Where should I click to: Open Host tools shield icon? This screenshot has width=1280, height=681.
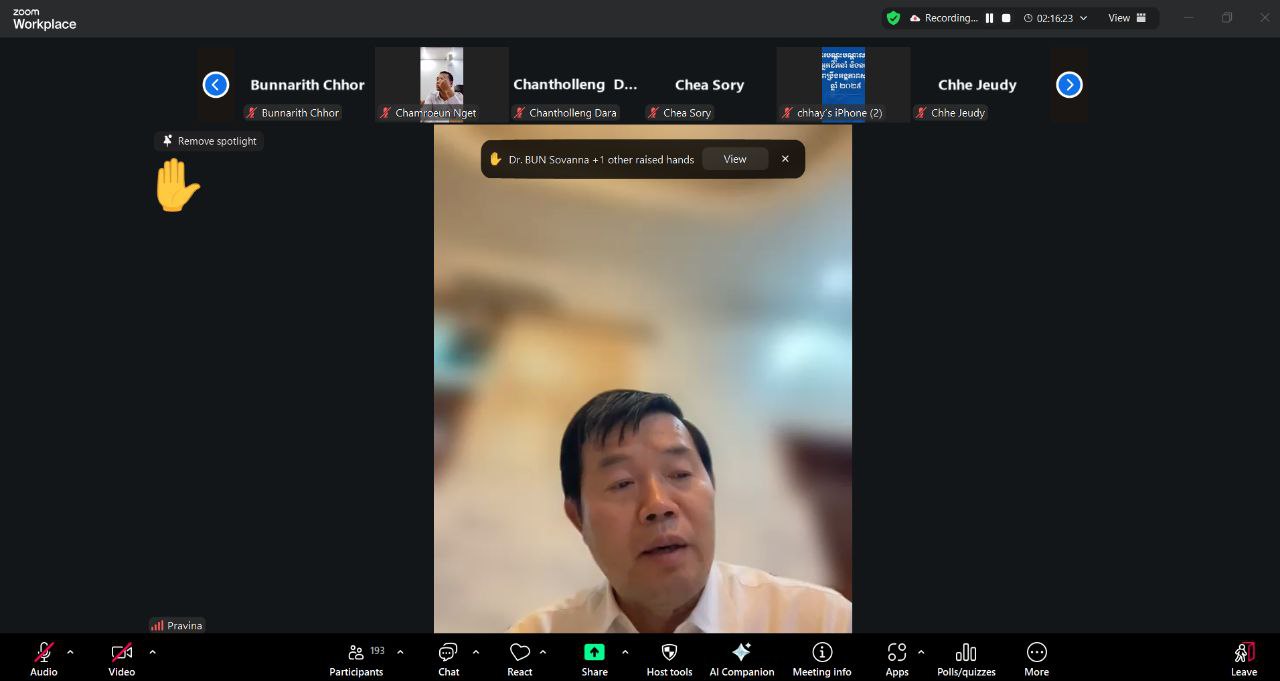[x=669, y=659]
